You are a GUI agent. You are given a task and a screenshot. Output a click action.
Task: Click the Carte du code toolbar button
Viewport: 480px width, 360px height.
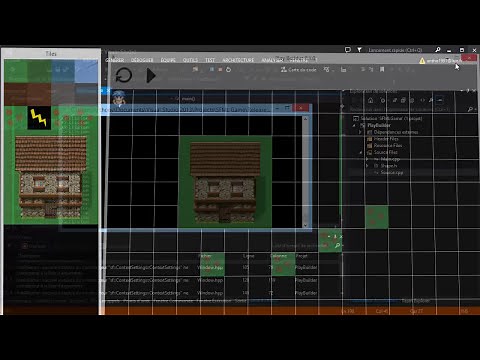[x=299, y=69]
